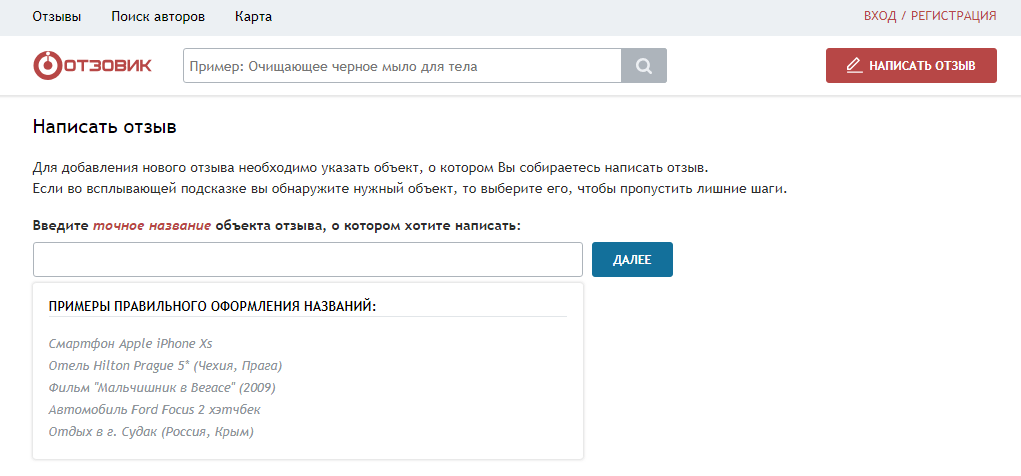Choose example Отдых в г. Судак
The width and height of the screenshot is (1021, 476).
(x=151, y=431)
